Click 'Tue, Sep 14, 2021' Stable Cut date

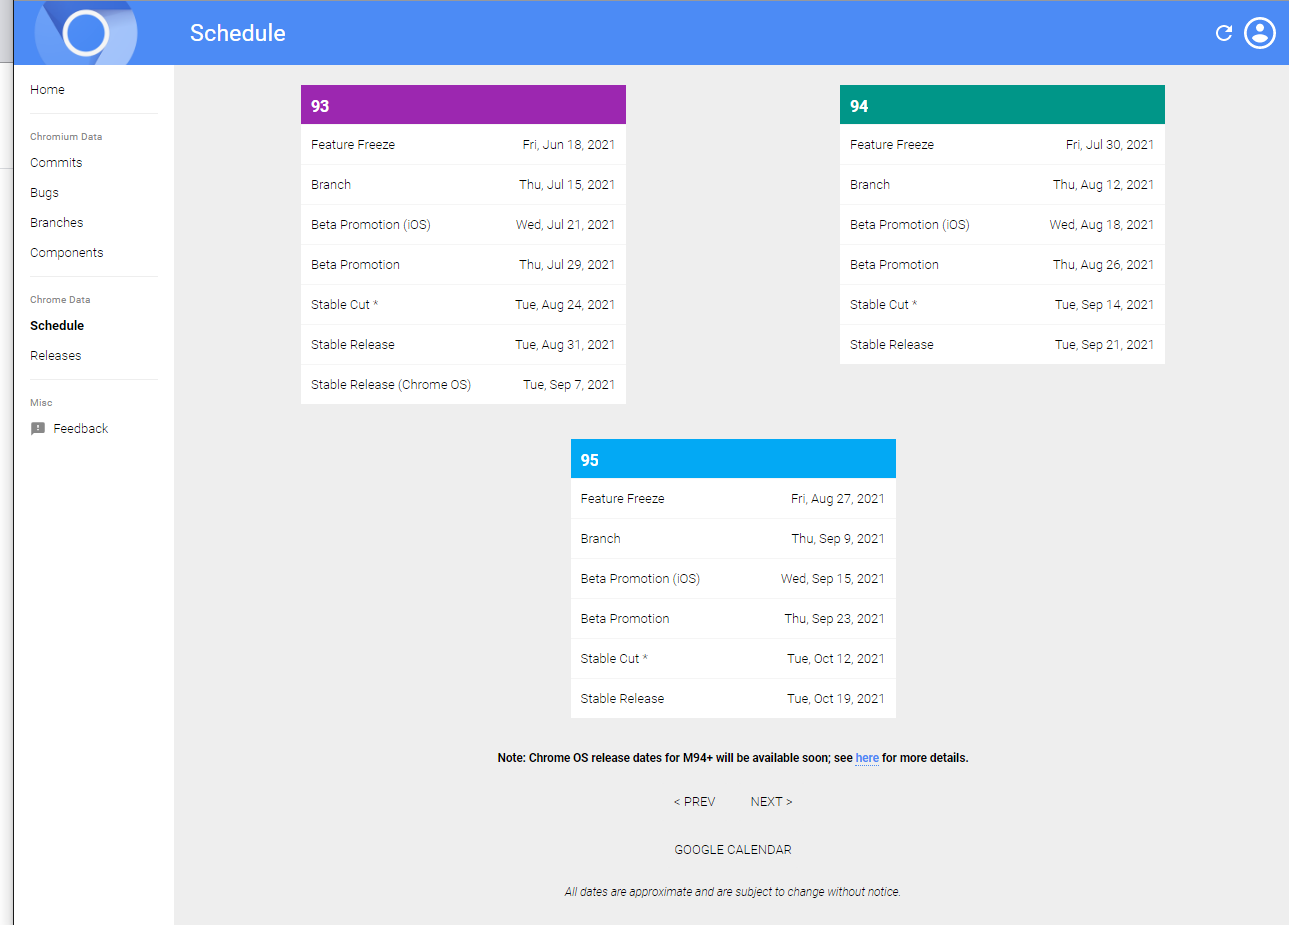(x=1104, y=305)
